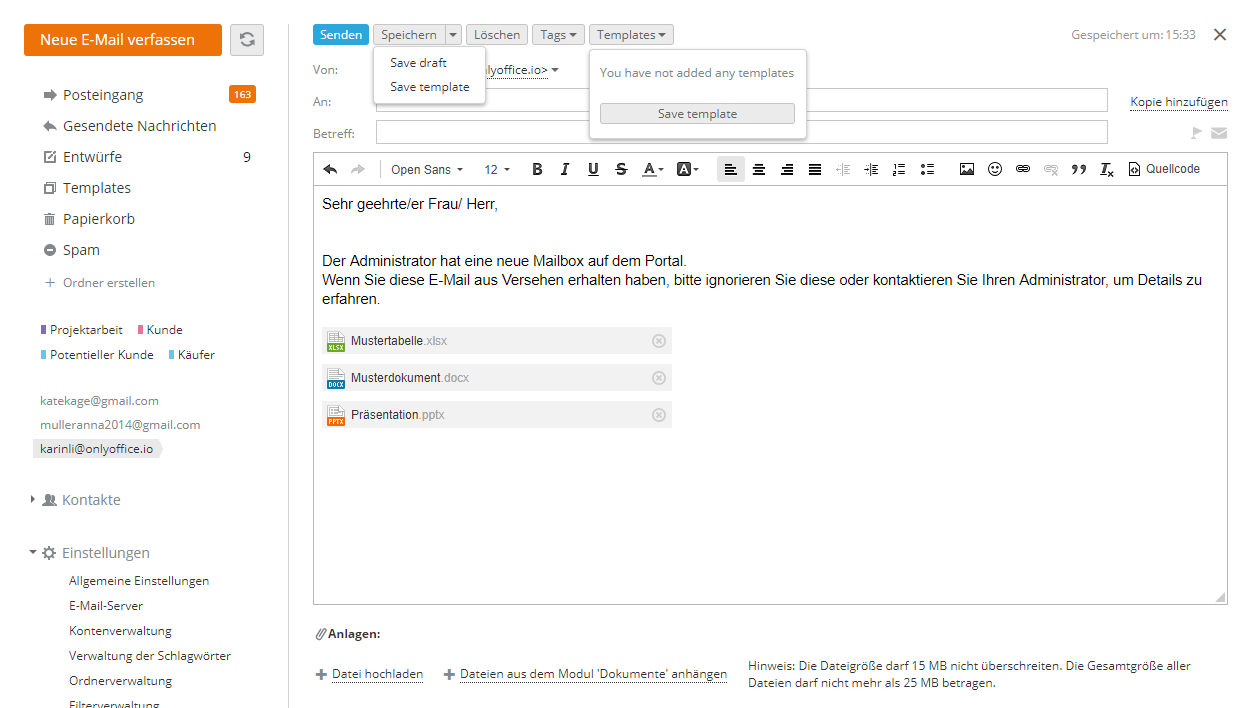Insert an image into the email body
This screenshot has height=708, width=1240.
[x=967, y=170]
